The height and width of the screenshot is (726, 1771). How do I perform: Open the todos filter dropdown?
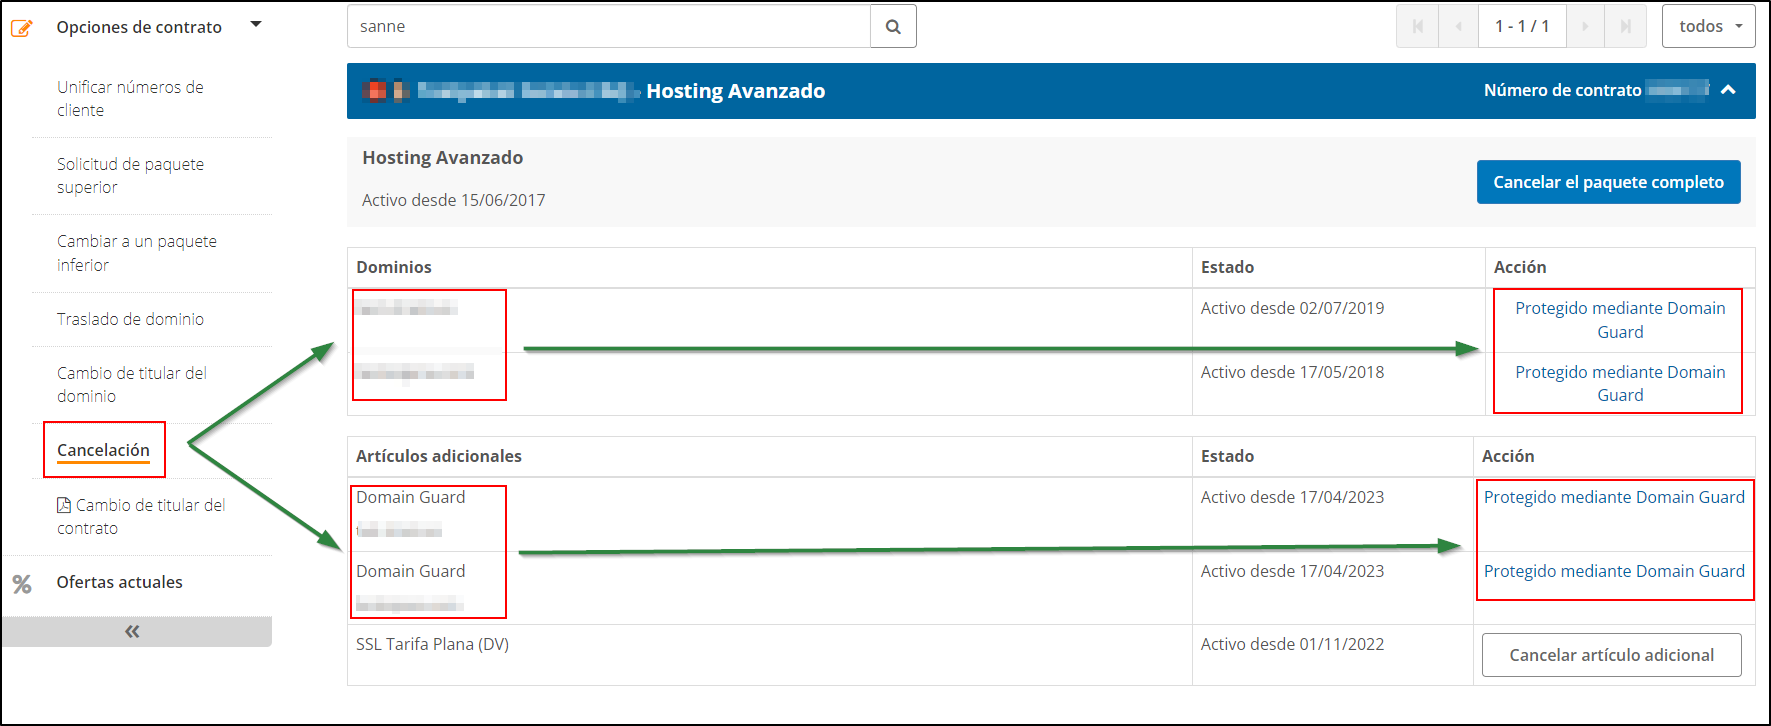click(x=1709, y=26)
